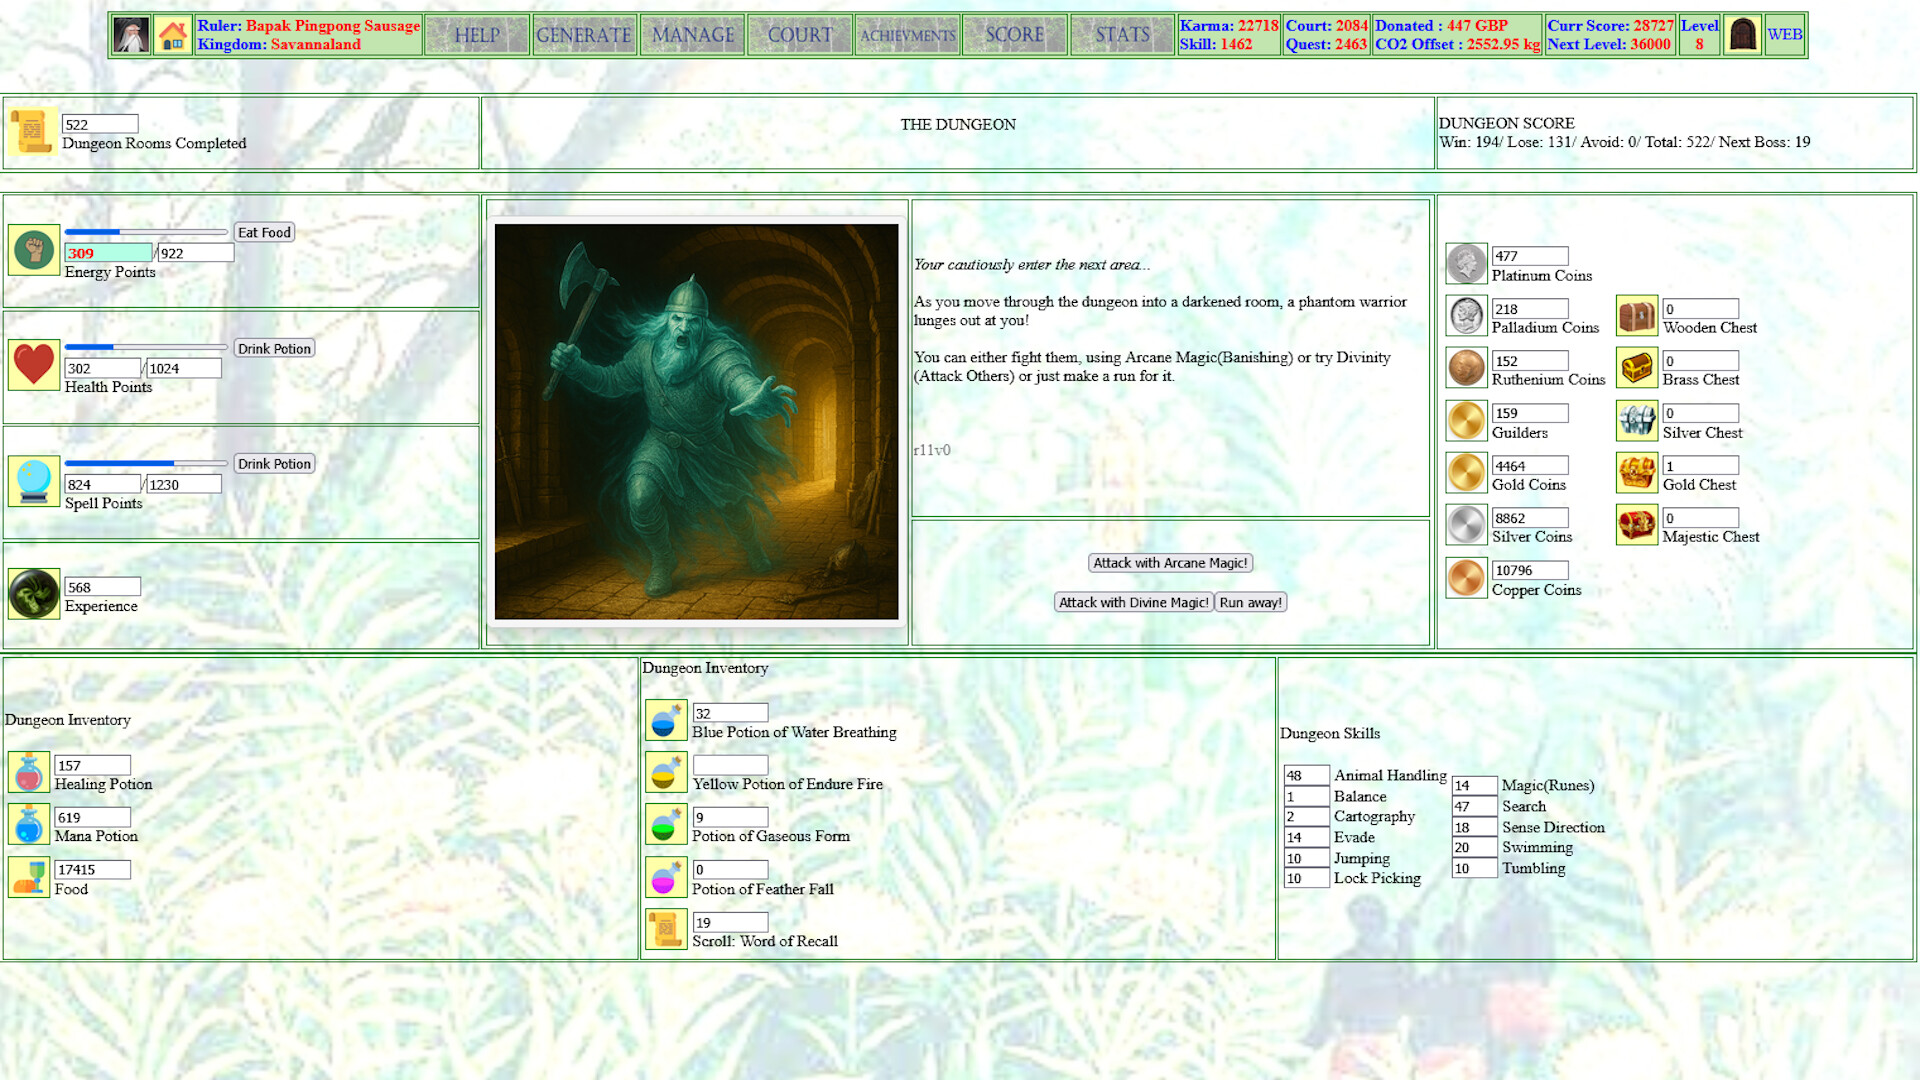Click the Spell Points progress bar

[146, 463]
